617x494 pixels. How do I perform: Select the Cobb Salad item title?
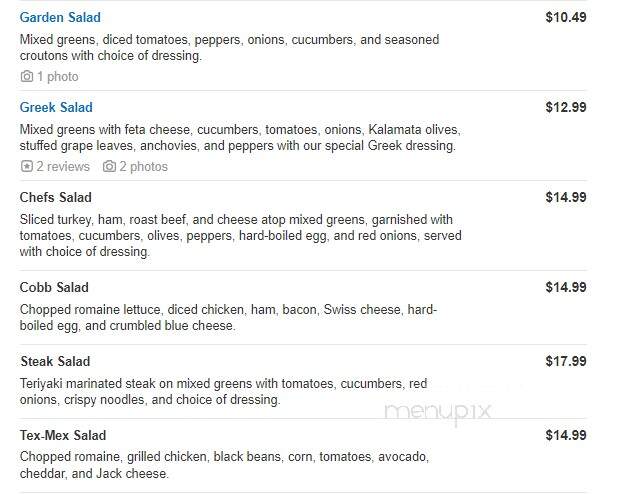54,287
